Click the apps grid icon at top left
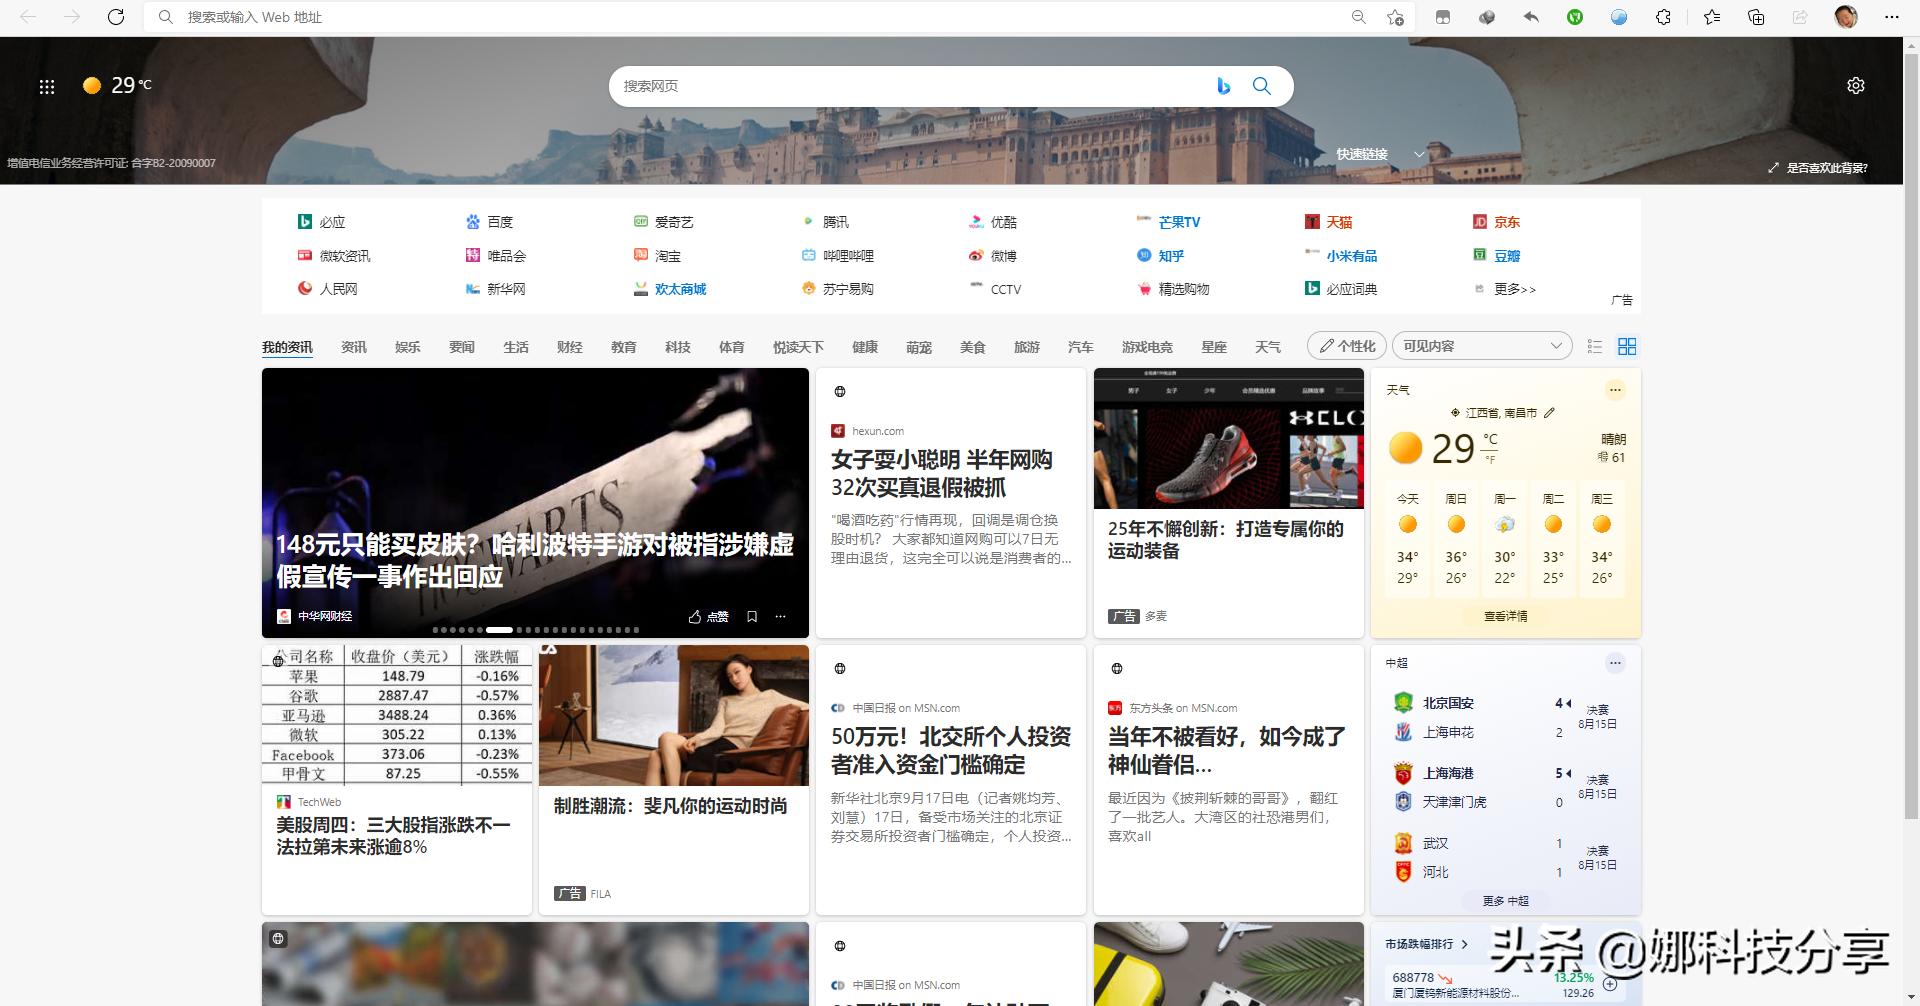 coord(47,85)
